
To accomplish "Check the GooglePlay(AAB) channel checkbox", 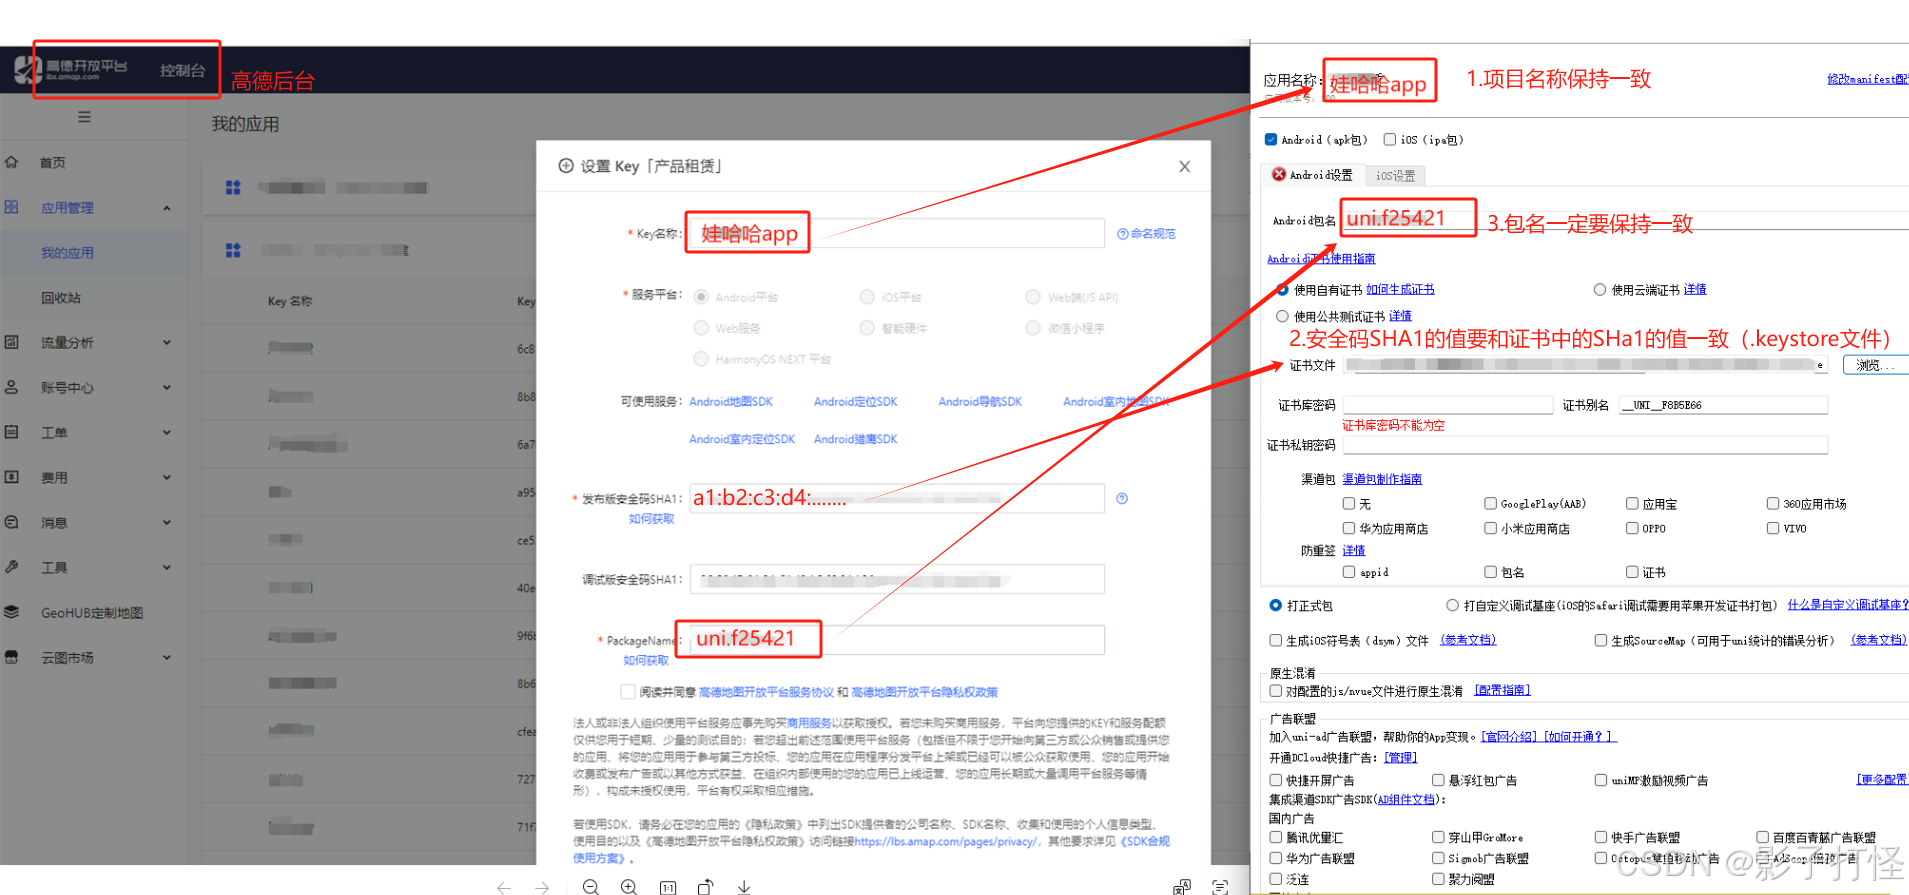I will tap(1490, 504).
